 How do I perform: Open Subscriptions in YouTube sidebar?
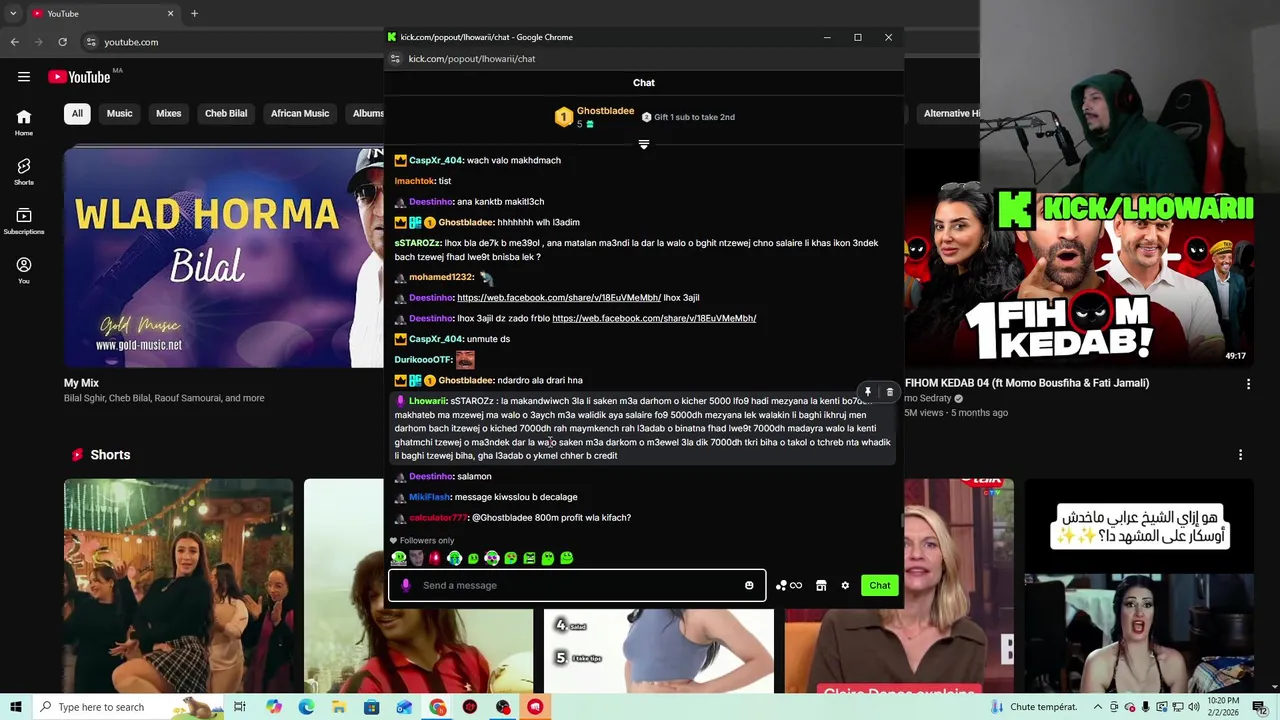(24, 222)
